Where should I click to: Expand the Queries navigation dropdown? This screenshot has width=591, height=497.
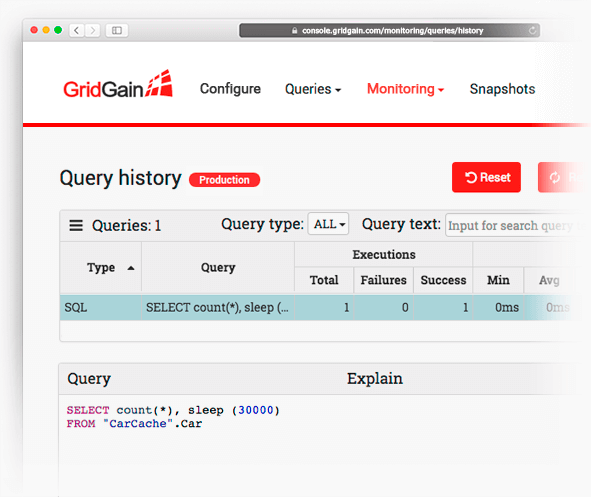pos(313,89)
